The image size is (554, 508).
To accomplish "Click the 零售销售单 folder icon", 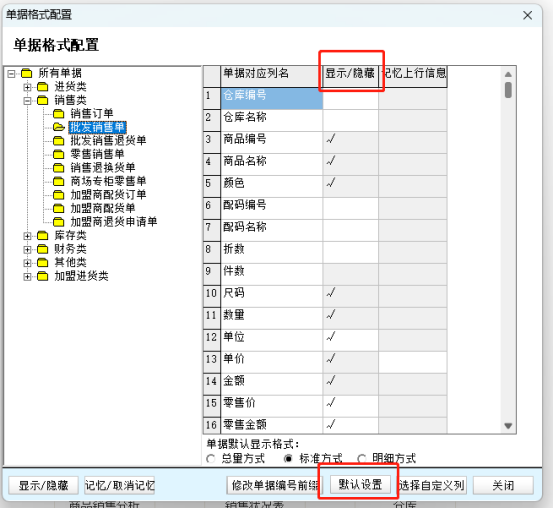I will [58, 154].
